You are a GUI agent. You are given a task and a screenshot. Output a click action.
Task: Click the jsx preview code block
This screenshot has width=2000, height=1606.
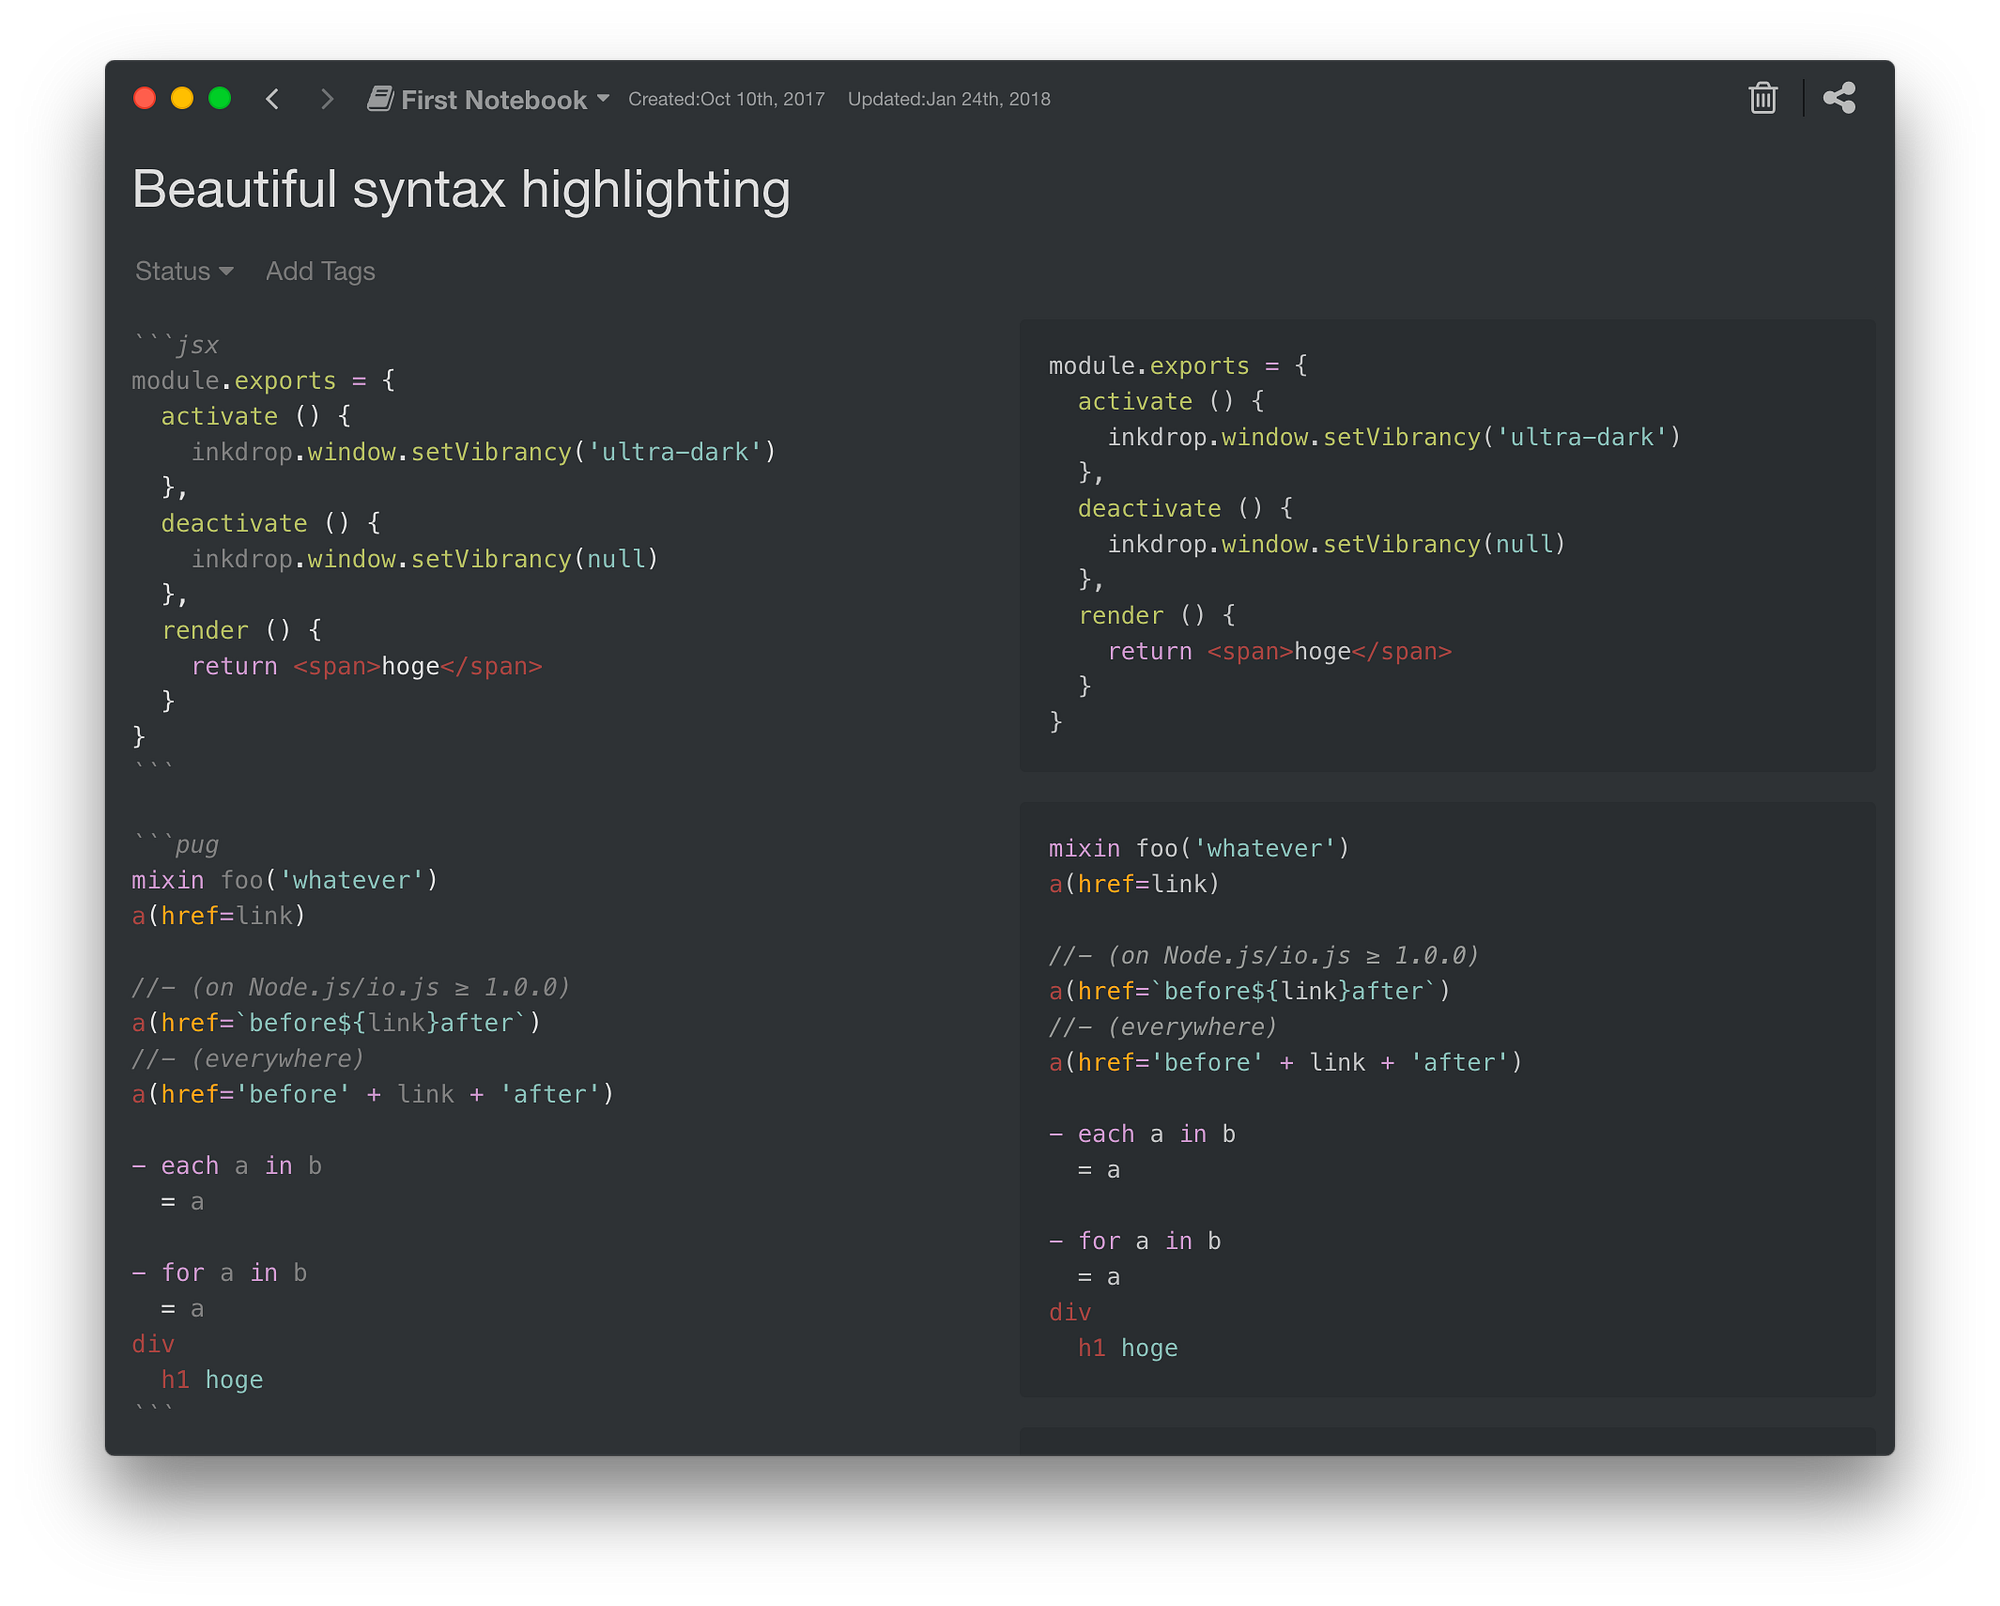pos(1446,545)
